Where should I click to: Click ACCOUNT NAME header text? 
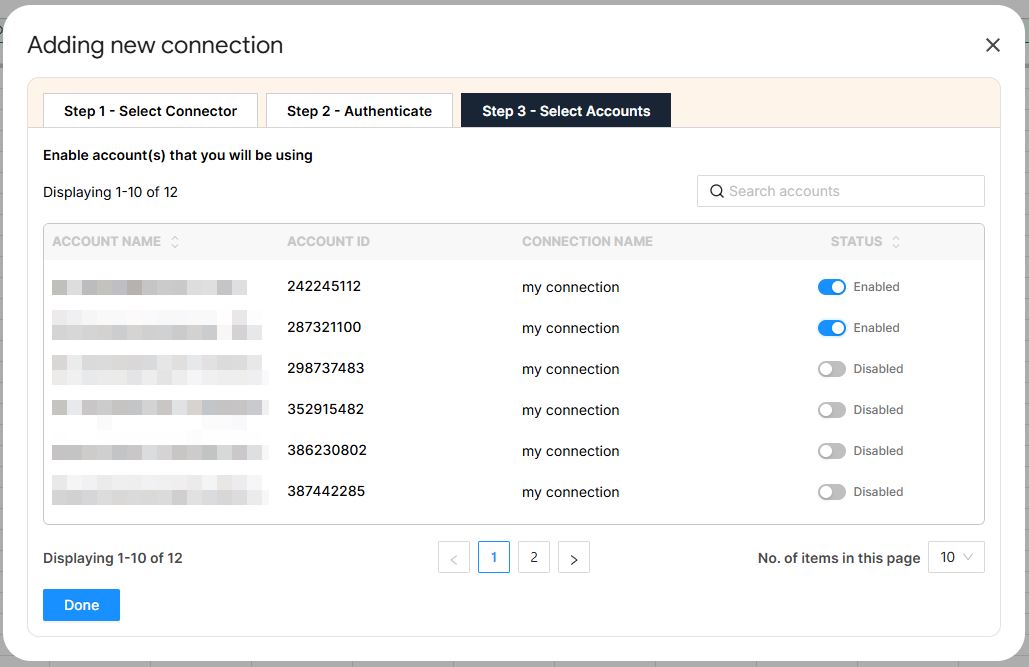click(106, 242)
